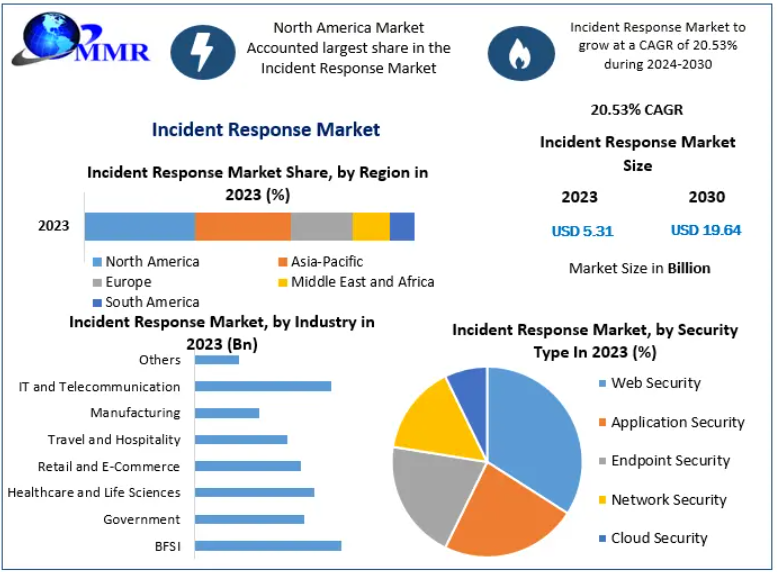Click the 20.53% CAGR text
The image size is (777, 572).
point(637,110)
